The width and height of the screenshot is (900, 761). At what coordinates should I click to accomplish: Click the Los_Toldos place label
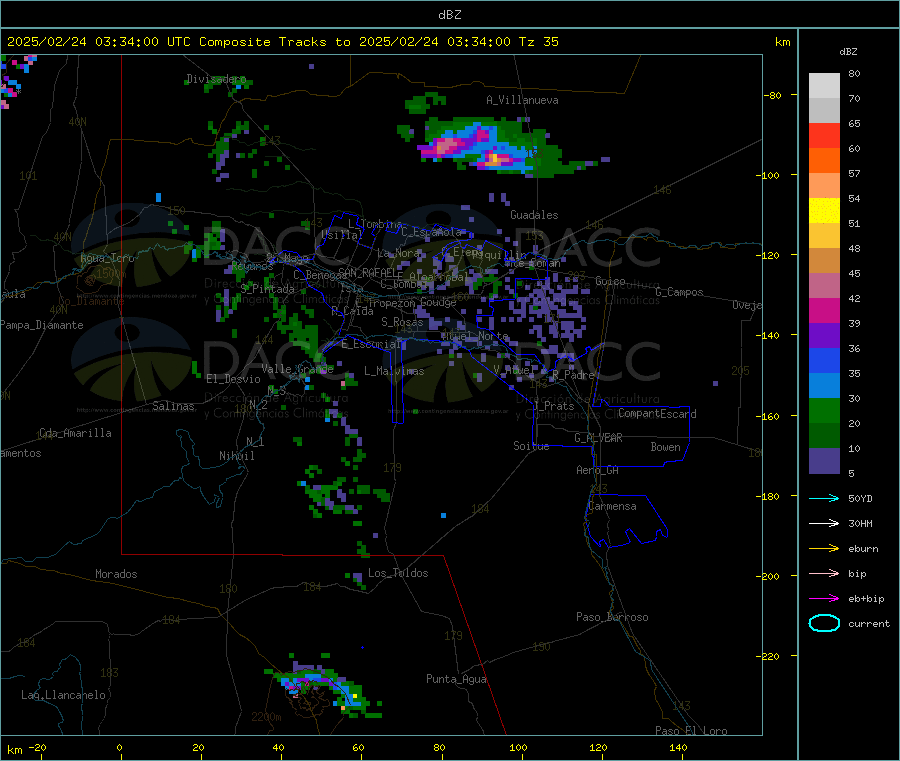click(398, 573)
